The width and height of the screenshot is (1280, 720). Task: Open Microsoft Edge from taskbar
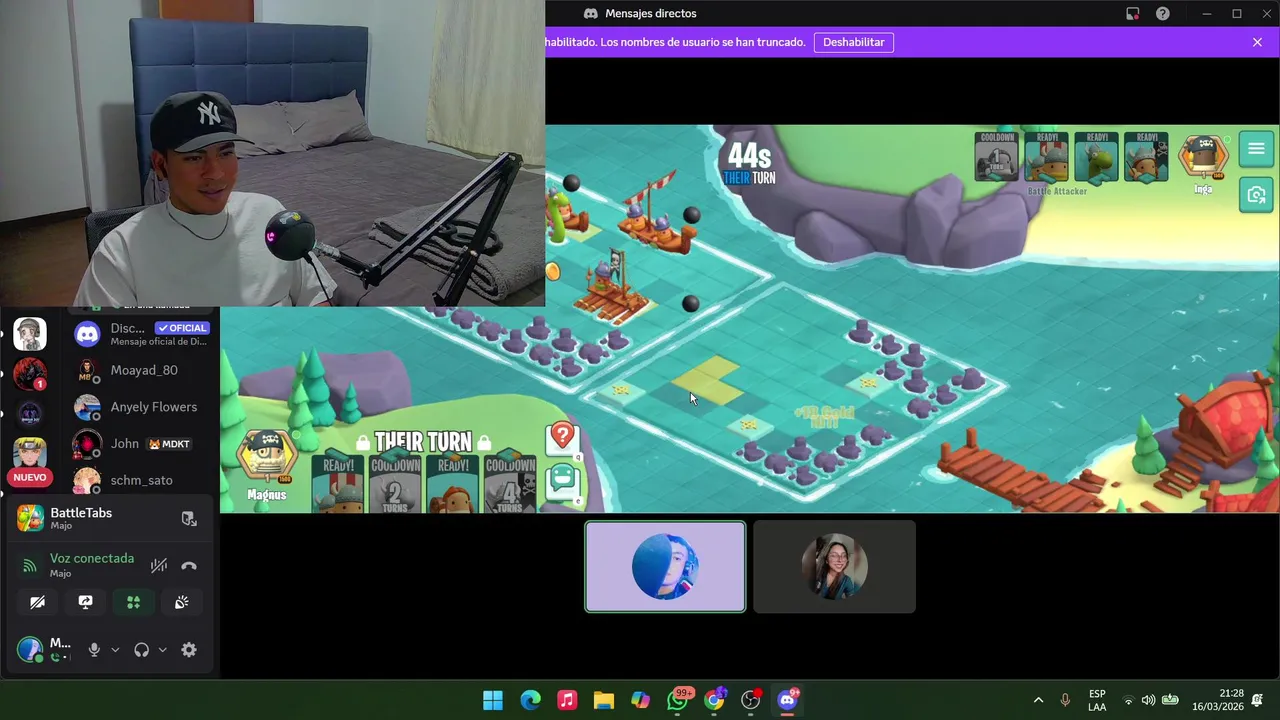pyautogui.click(x=530, y=700)
